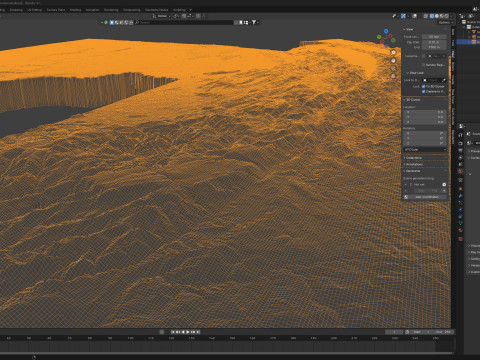Open the Global transform orientation dropdown

(162, 16)
